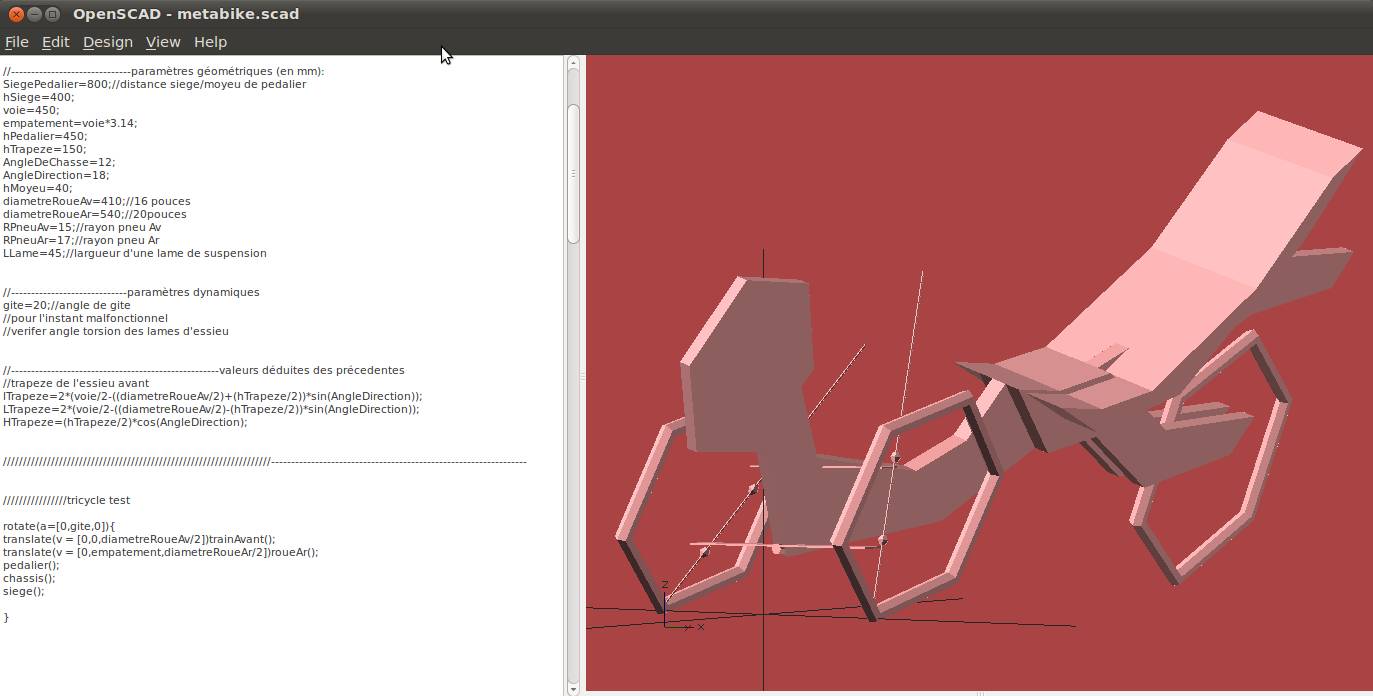Click the editor scrollbar down arrow

point(573,688)
